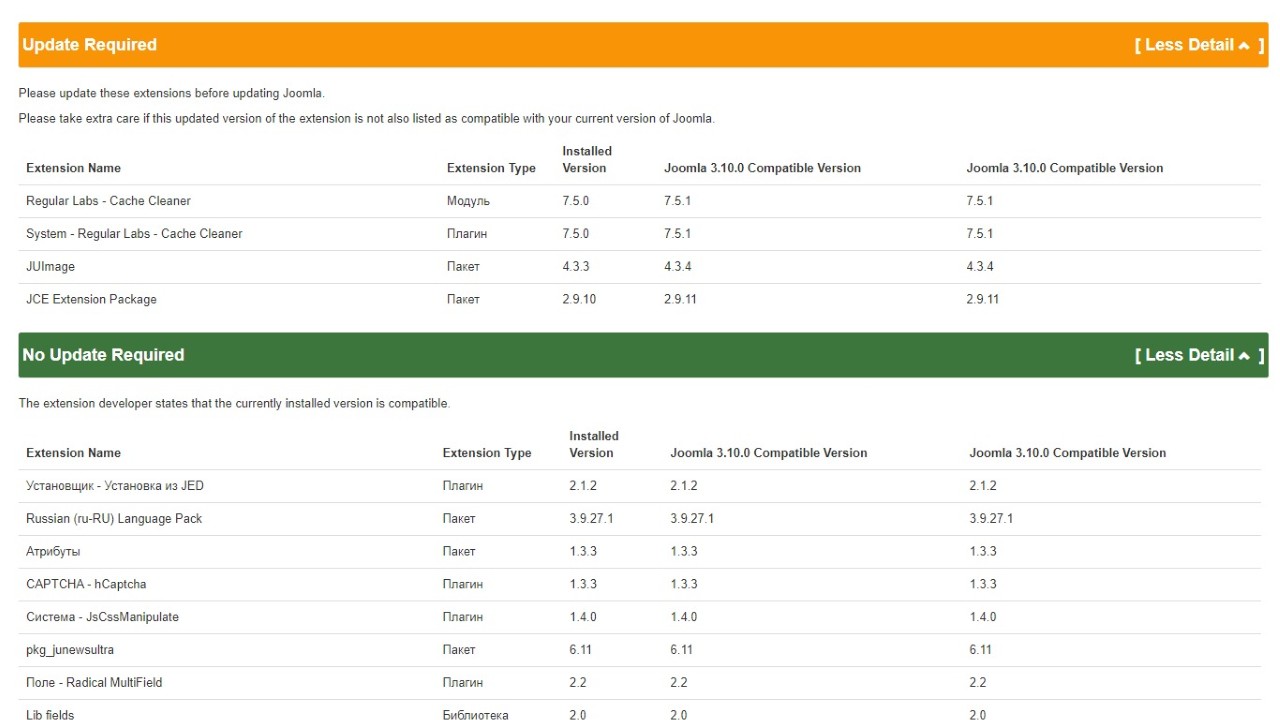Click 'Пакет' type in the Атрибуты row
This screenshot has width=1280, height=720.
click(459, 552)
